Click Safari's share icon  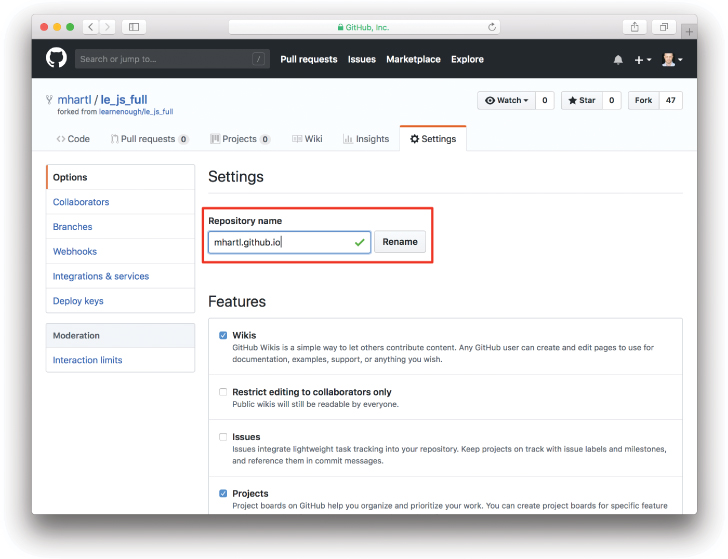tap(634, 27)
